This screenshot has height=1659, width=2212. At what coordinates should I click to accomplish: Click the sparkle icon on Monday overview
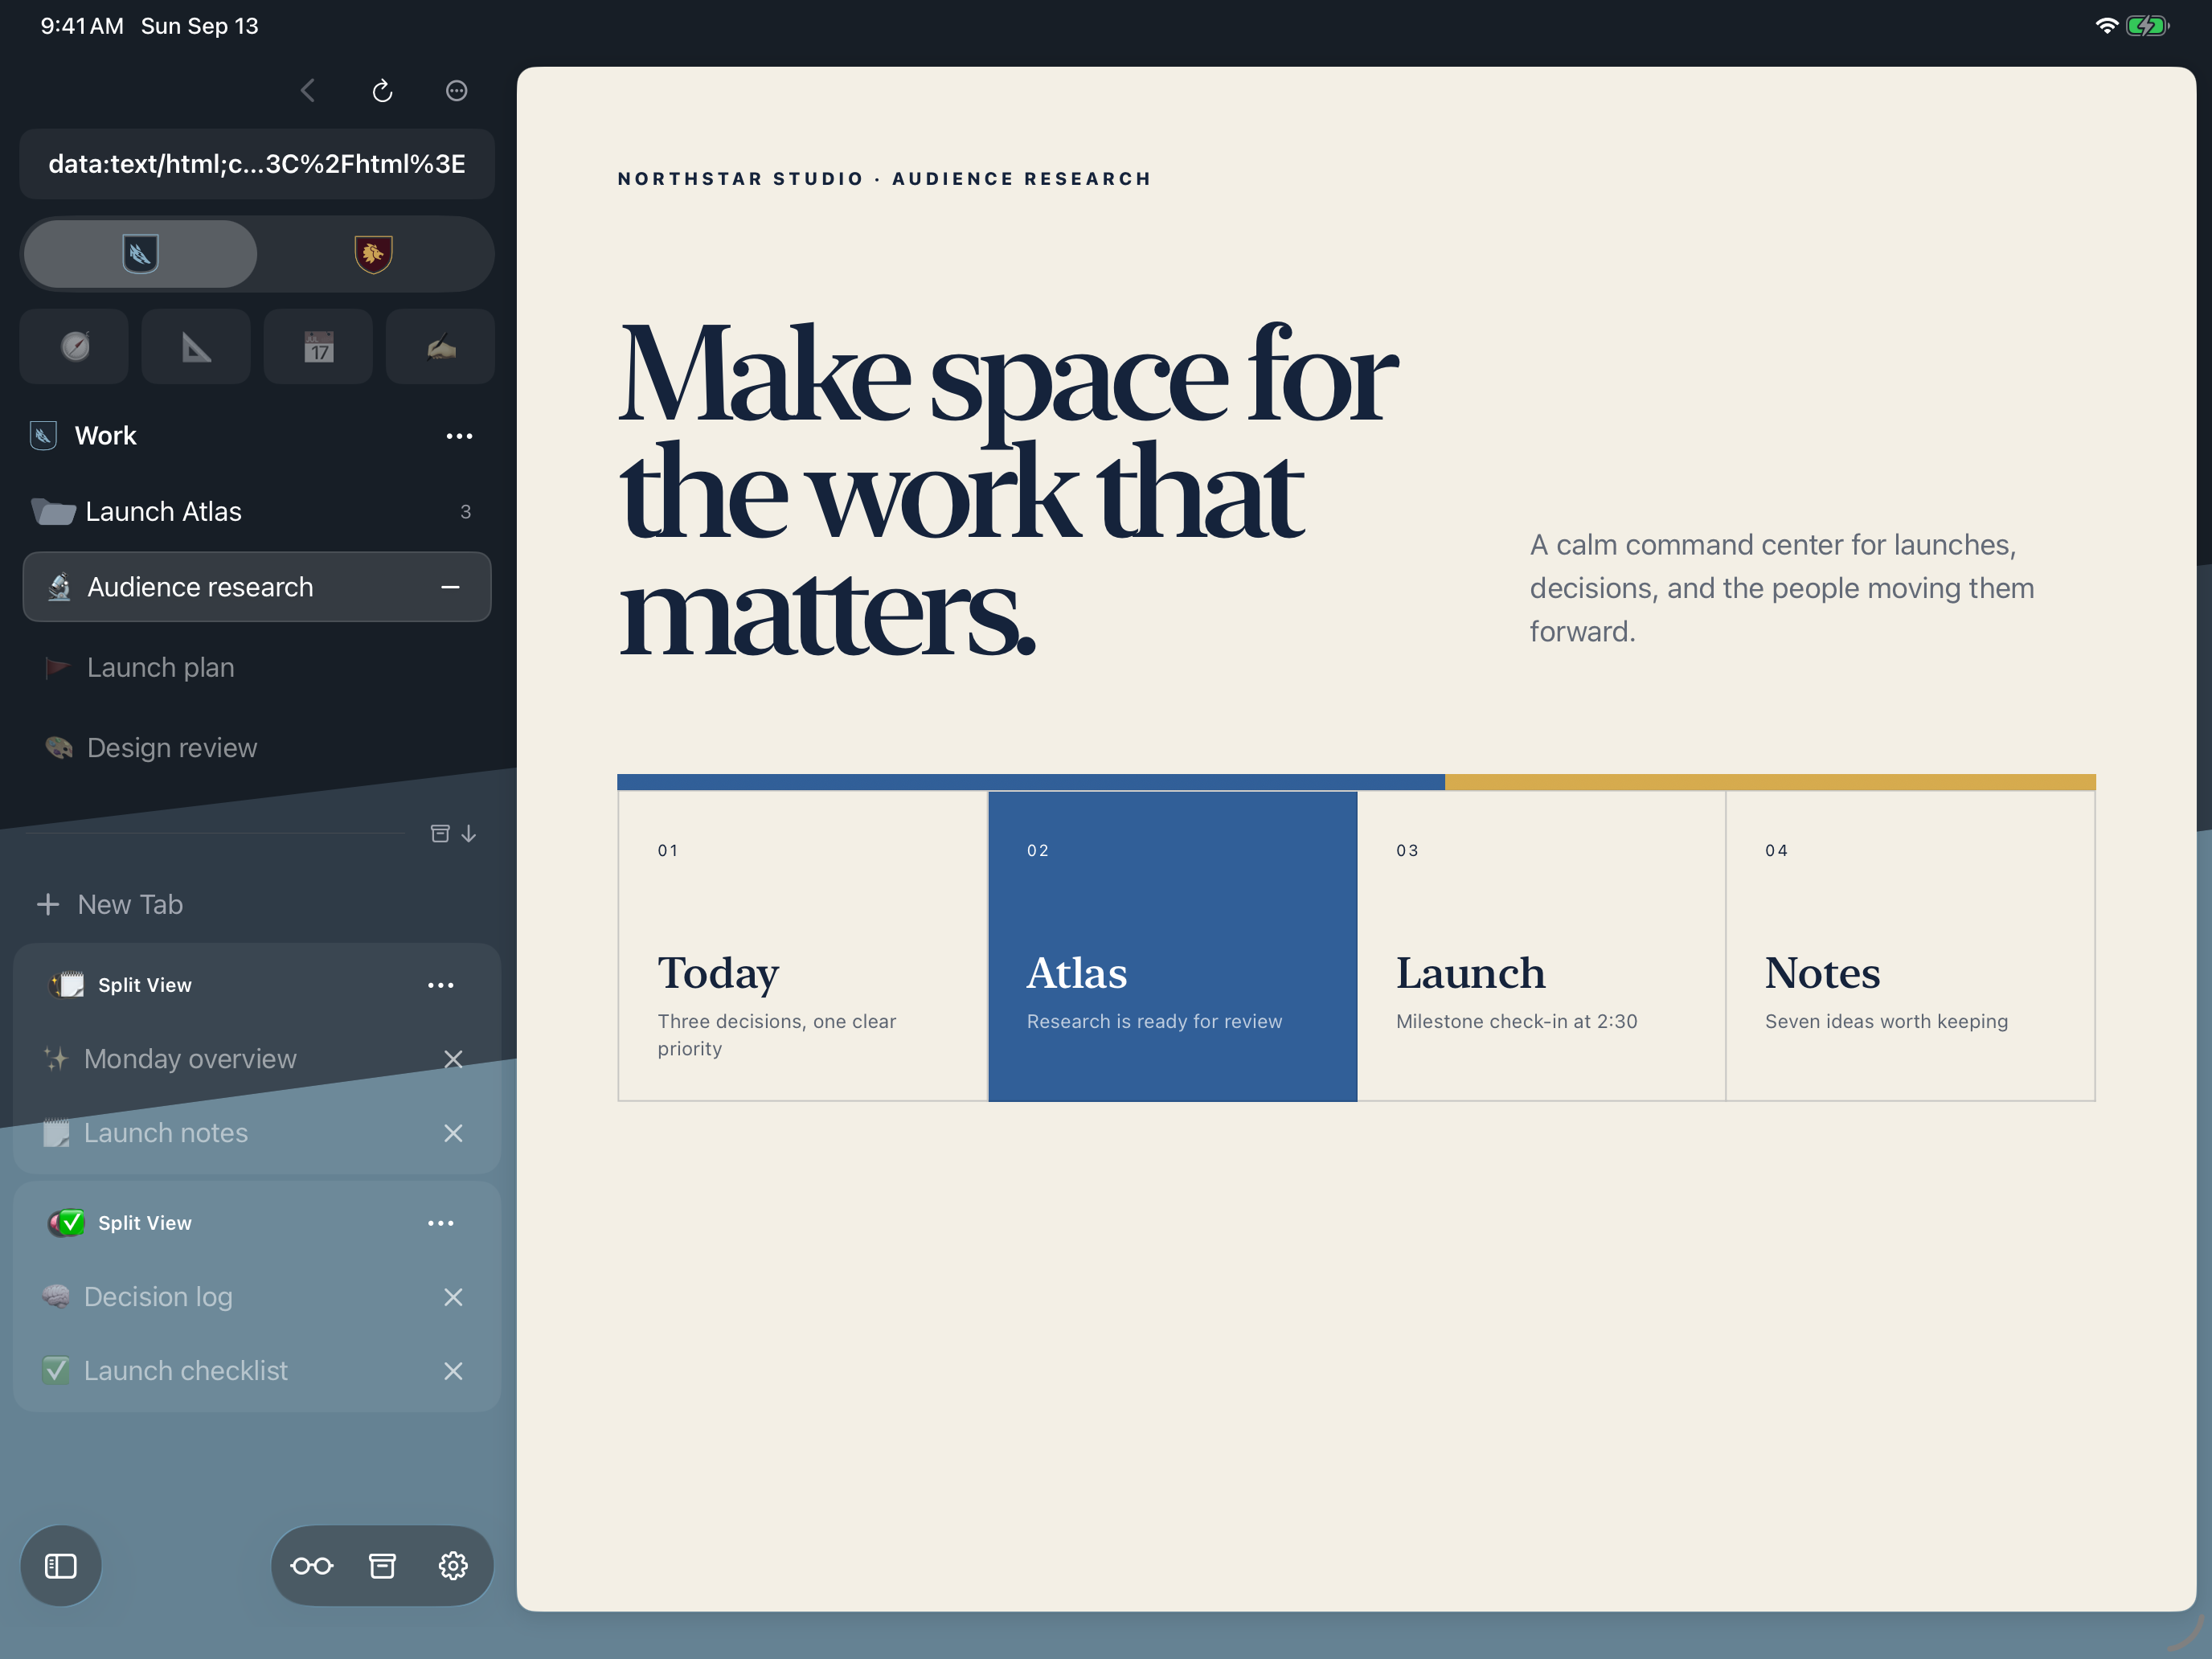click(x=56, y=1059)
